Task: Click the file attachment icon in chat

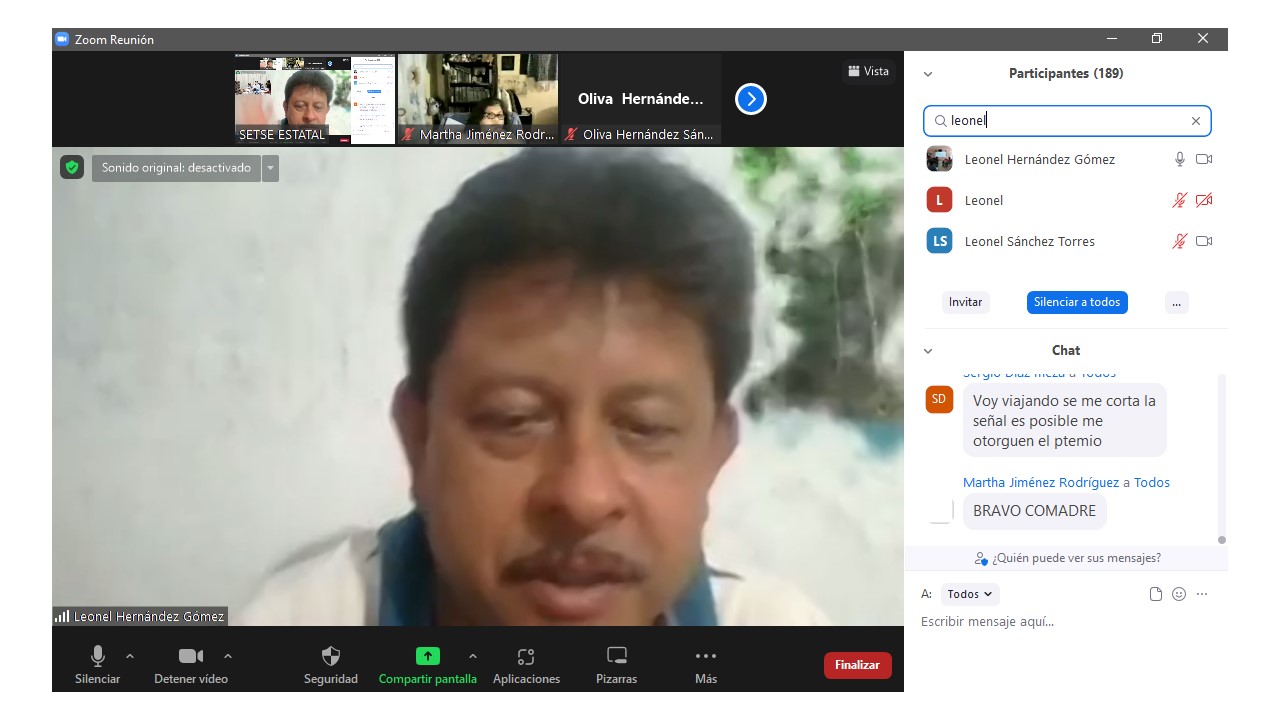Action: [1156, 594]
